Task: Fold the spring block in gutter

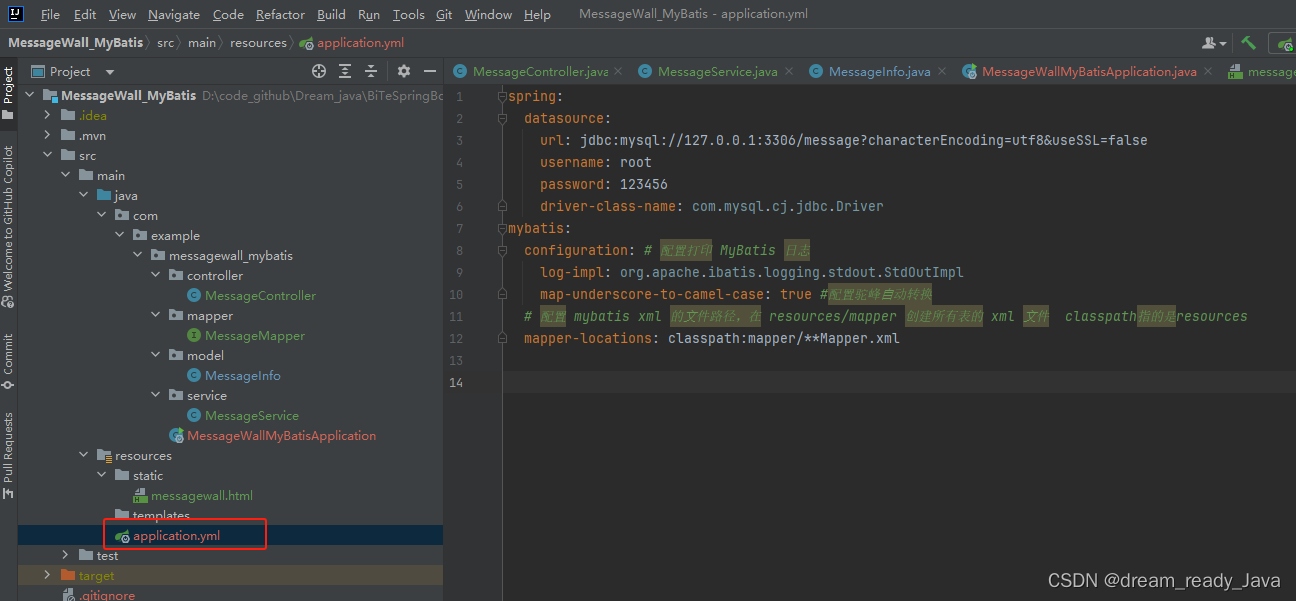Action: 501,97
